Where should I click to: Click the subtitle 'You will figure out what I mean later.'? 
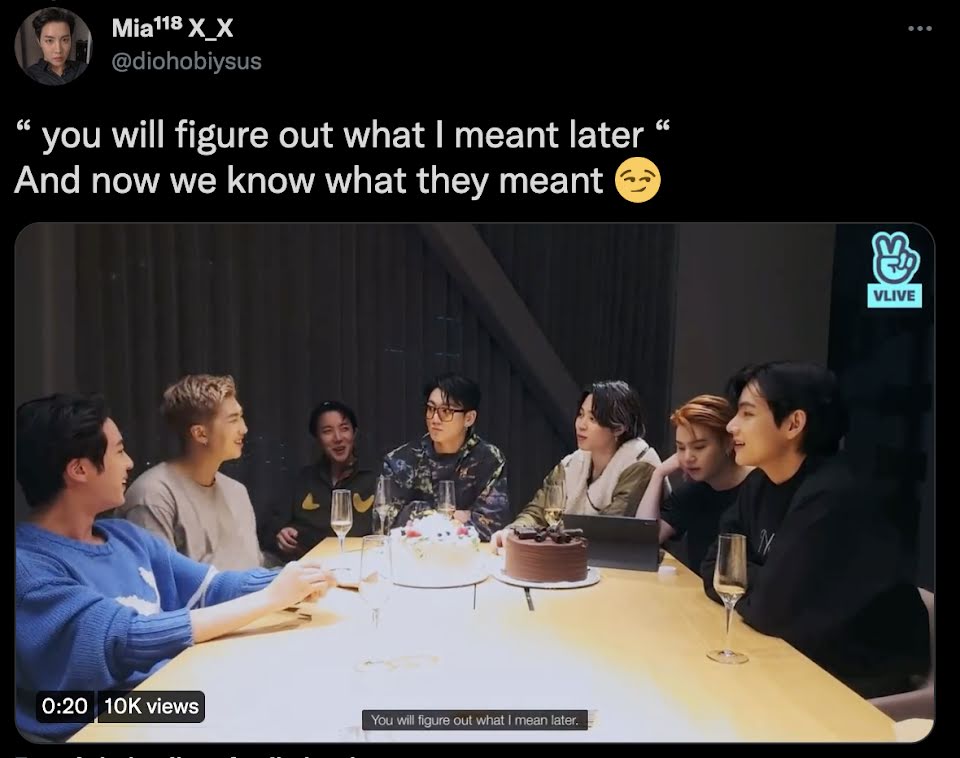pyautogui.click(x=474, y=720)
